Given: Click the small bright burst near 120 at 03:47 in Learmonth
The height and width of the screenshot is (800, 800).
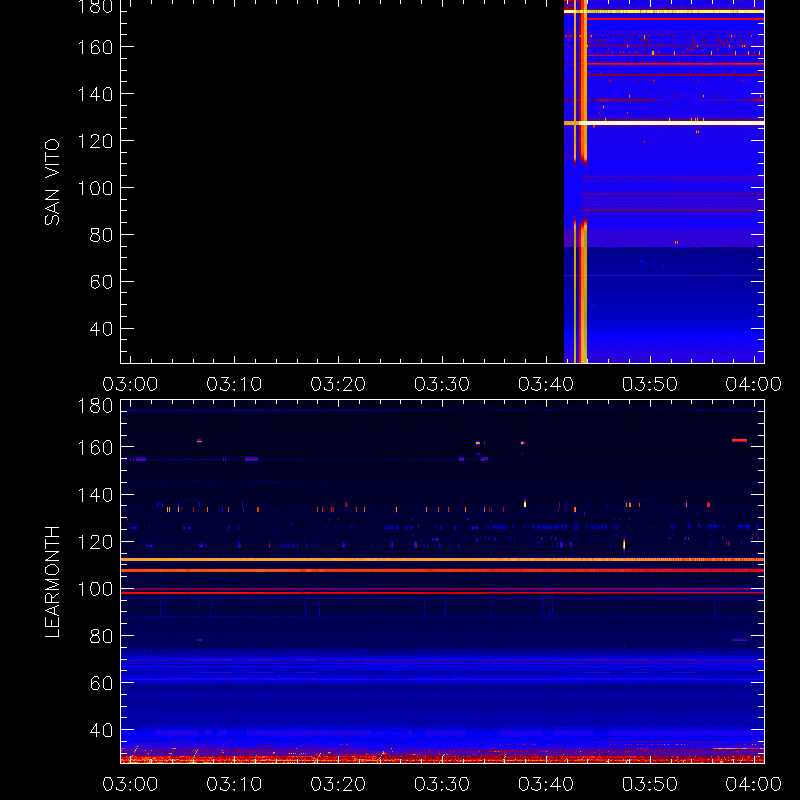Looking at the screenshot, I should click(x=624, y=544).
